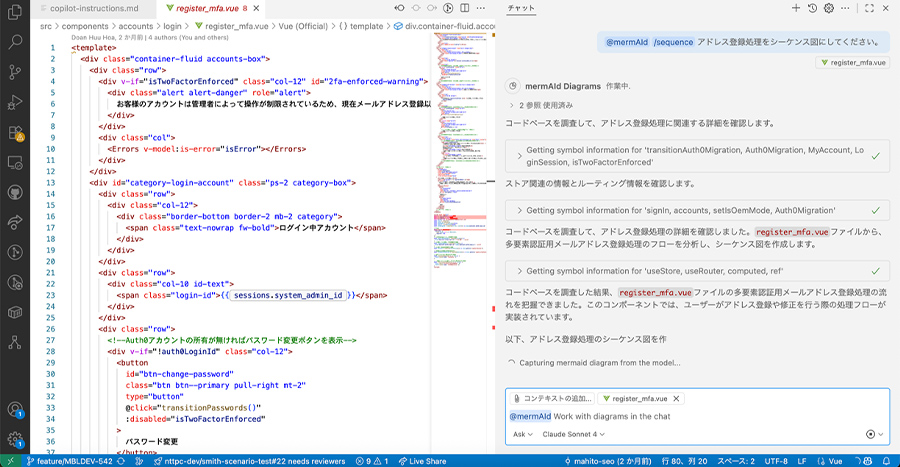Start a new chat with plus icon

796,8
